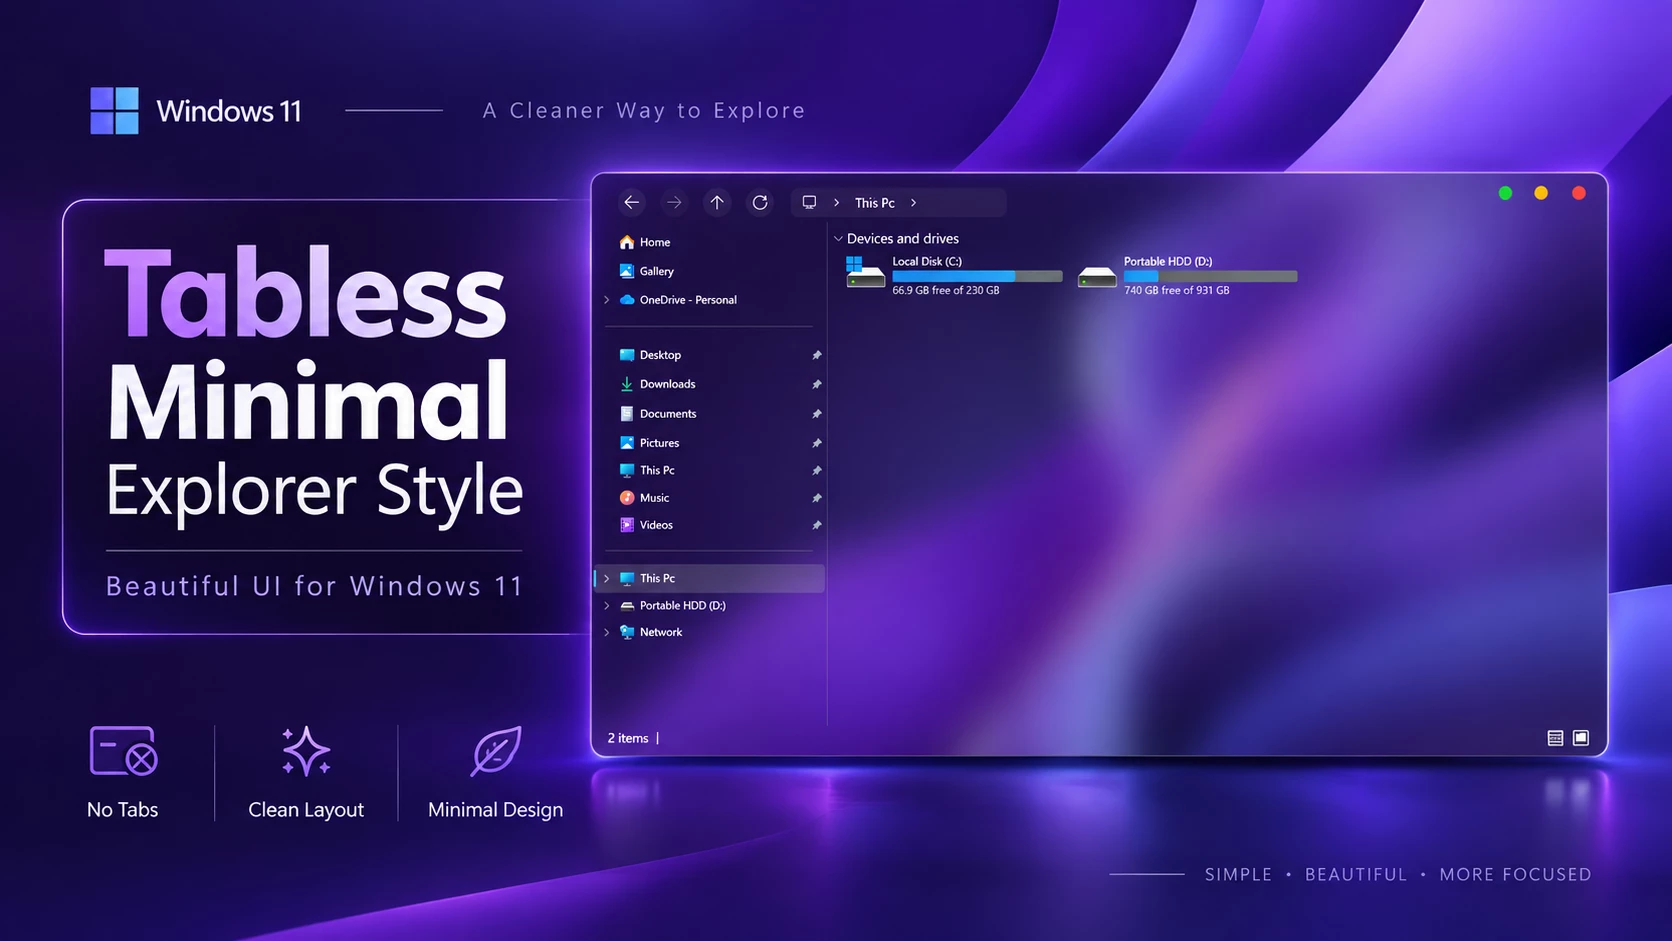Click the Documents folder icon

[x=627, y=413]
